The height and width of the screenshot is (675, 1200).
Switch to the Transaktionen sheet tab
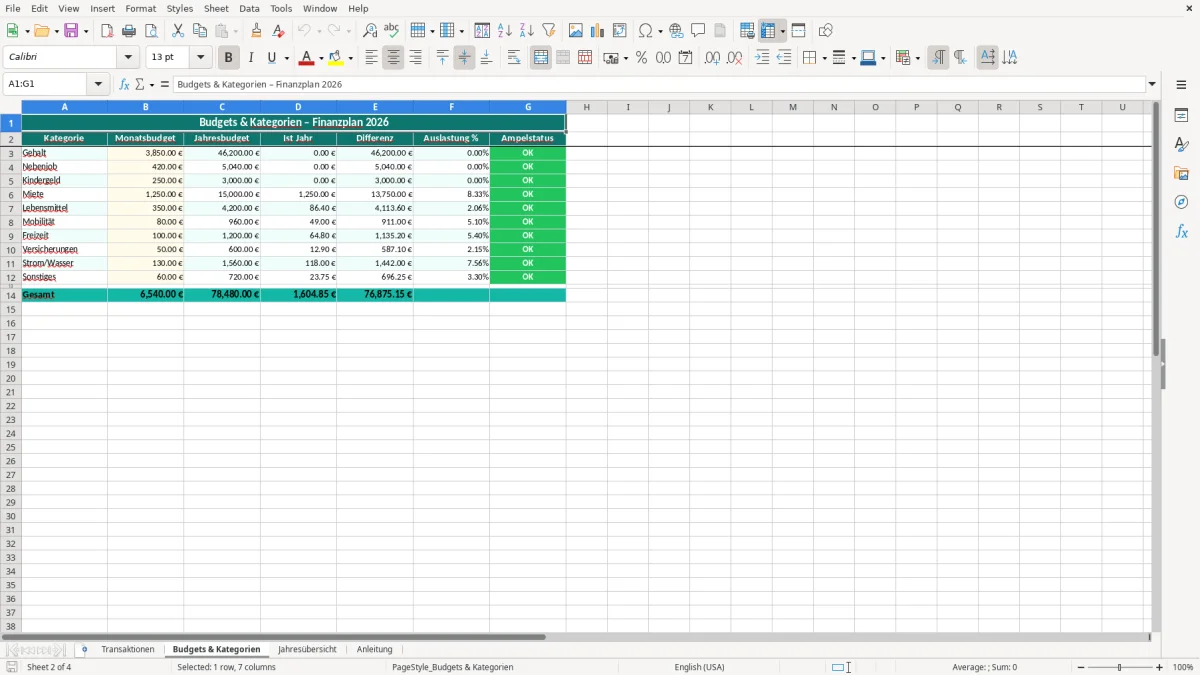click(x=128, y=650)
